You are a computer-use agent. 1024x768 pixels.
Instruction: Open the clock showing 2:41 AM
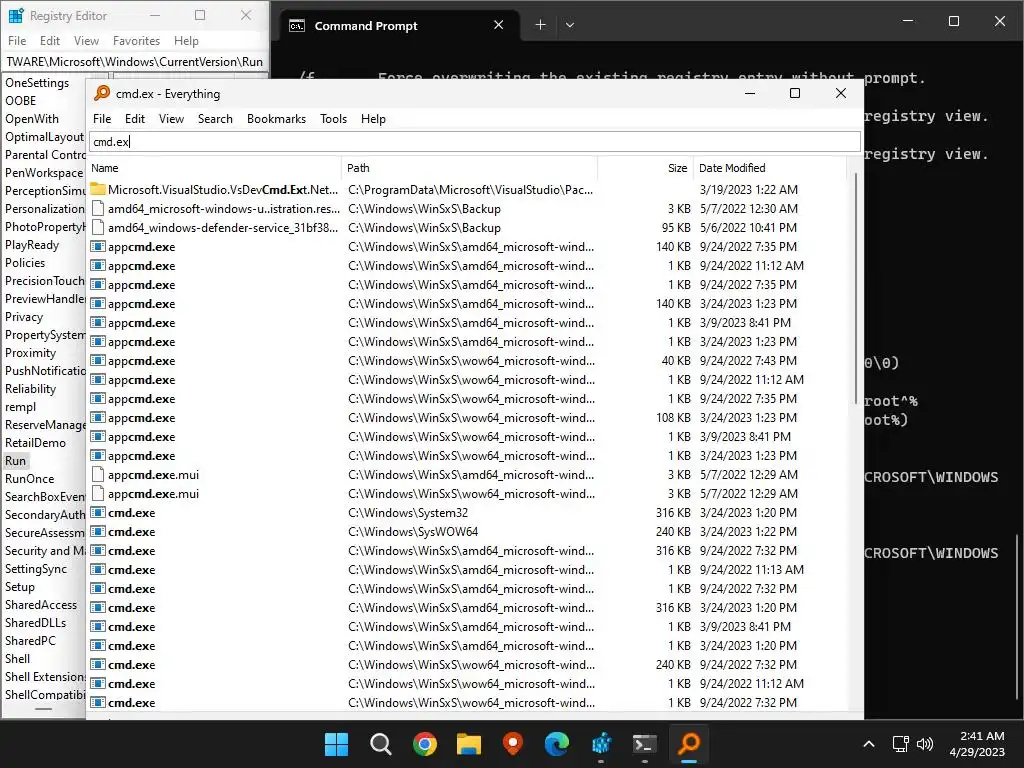coord(977,744)
